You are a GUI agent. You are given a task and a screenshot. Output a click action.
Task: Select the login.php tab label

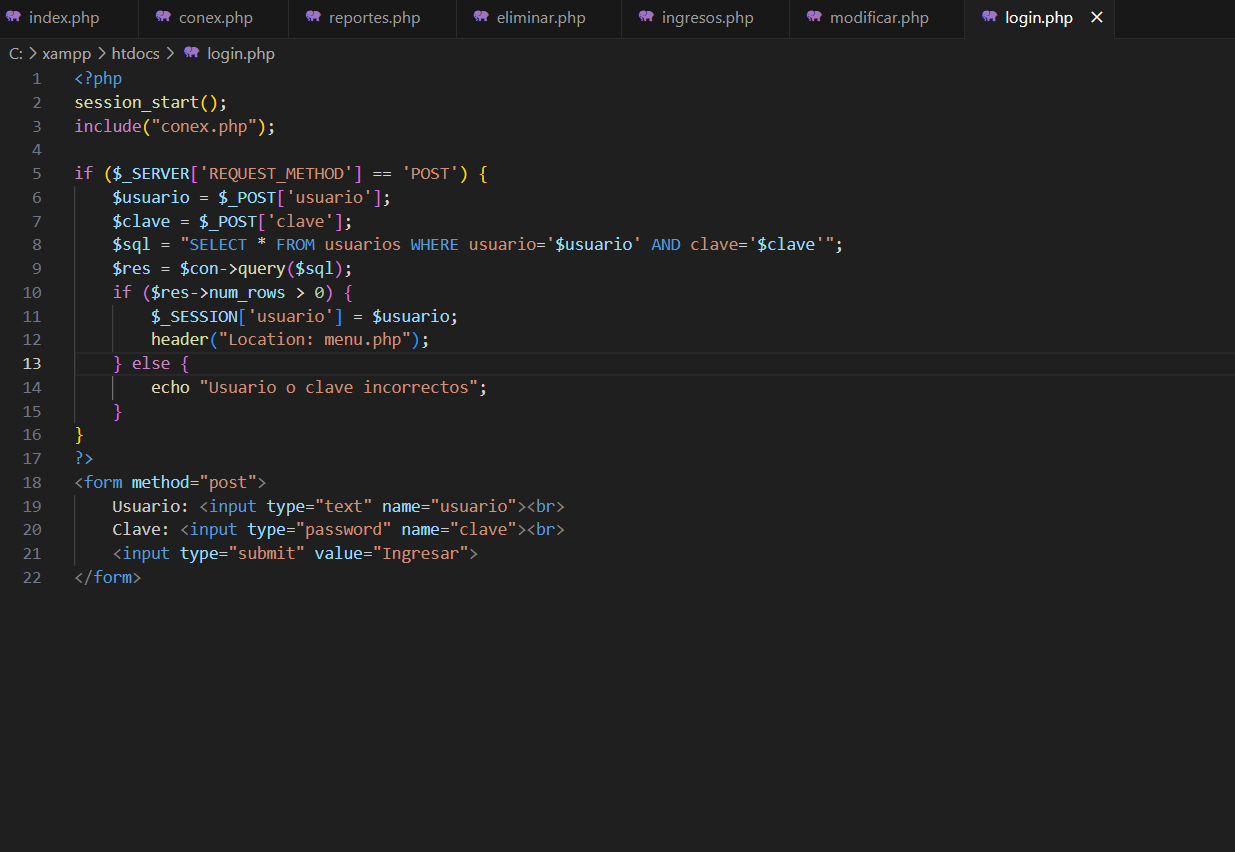click(1038, 18)
